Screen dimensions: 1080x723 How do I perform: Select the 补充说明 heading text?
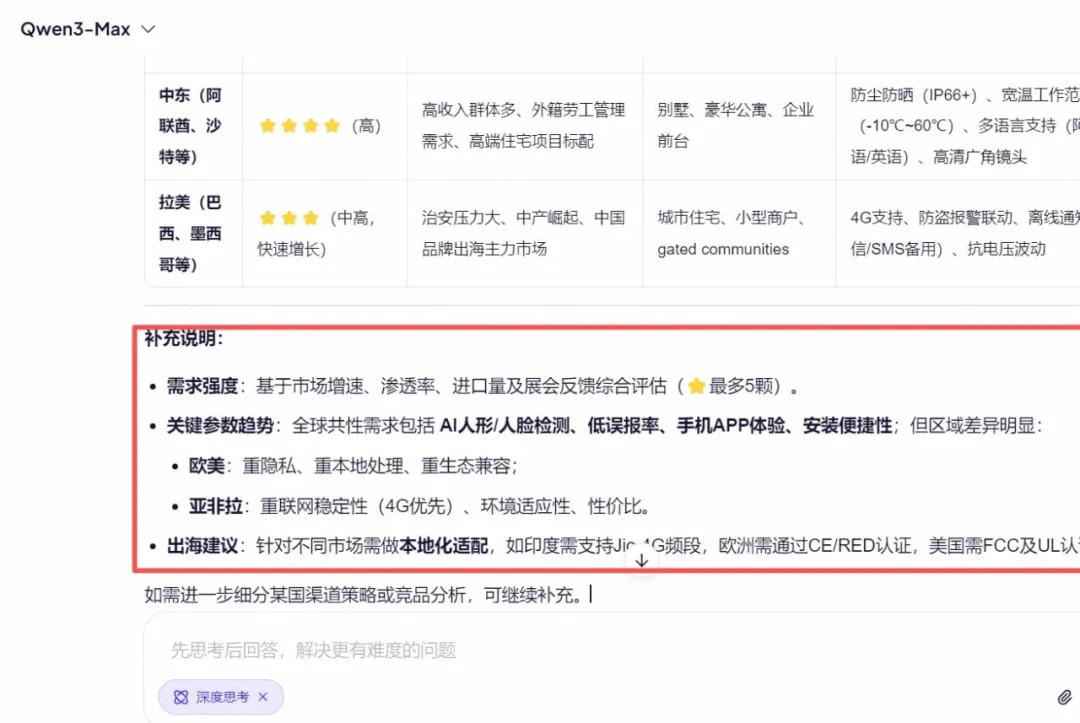click(176, 340)
